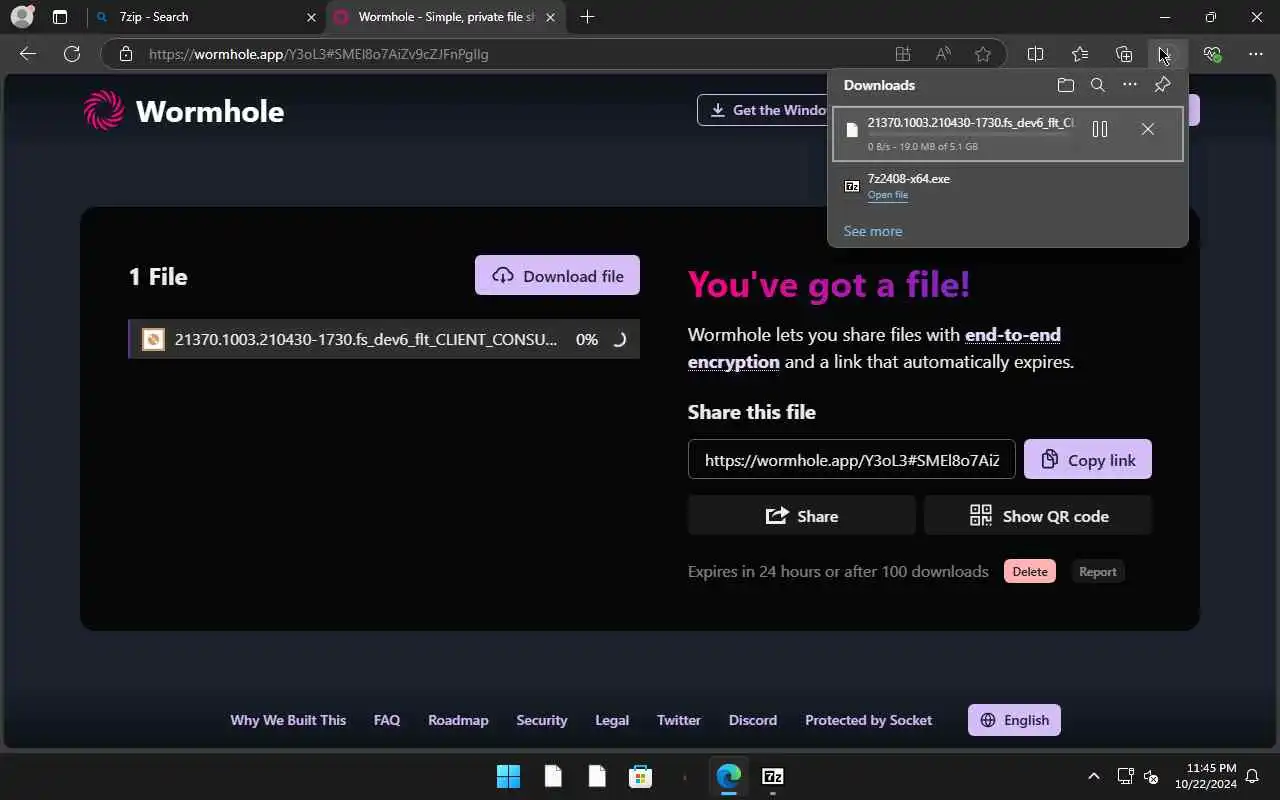Open Collections icon in toolbar
The image size is (1280, 800).
coord(1124,54)
